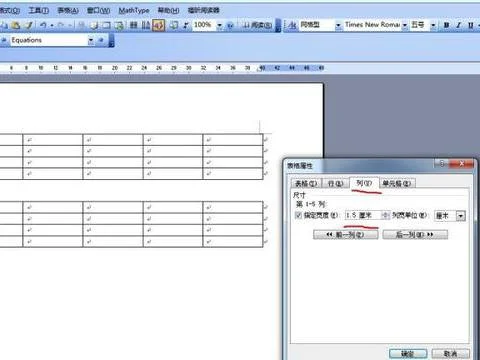The image size is (480, 360).
Task: Toggle Italic formatting
Action: pyautogui.click(x=459, y=25)
